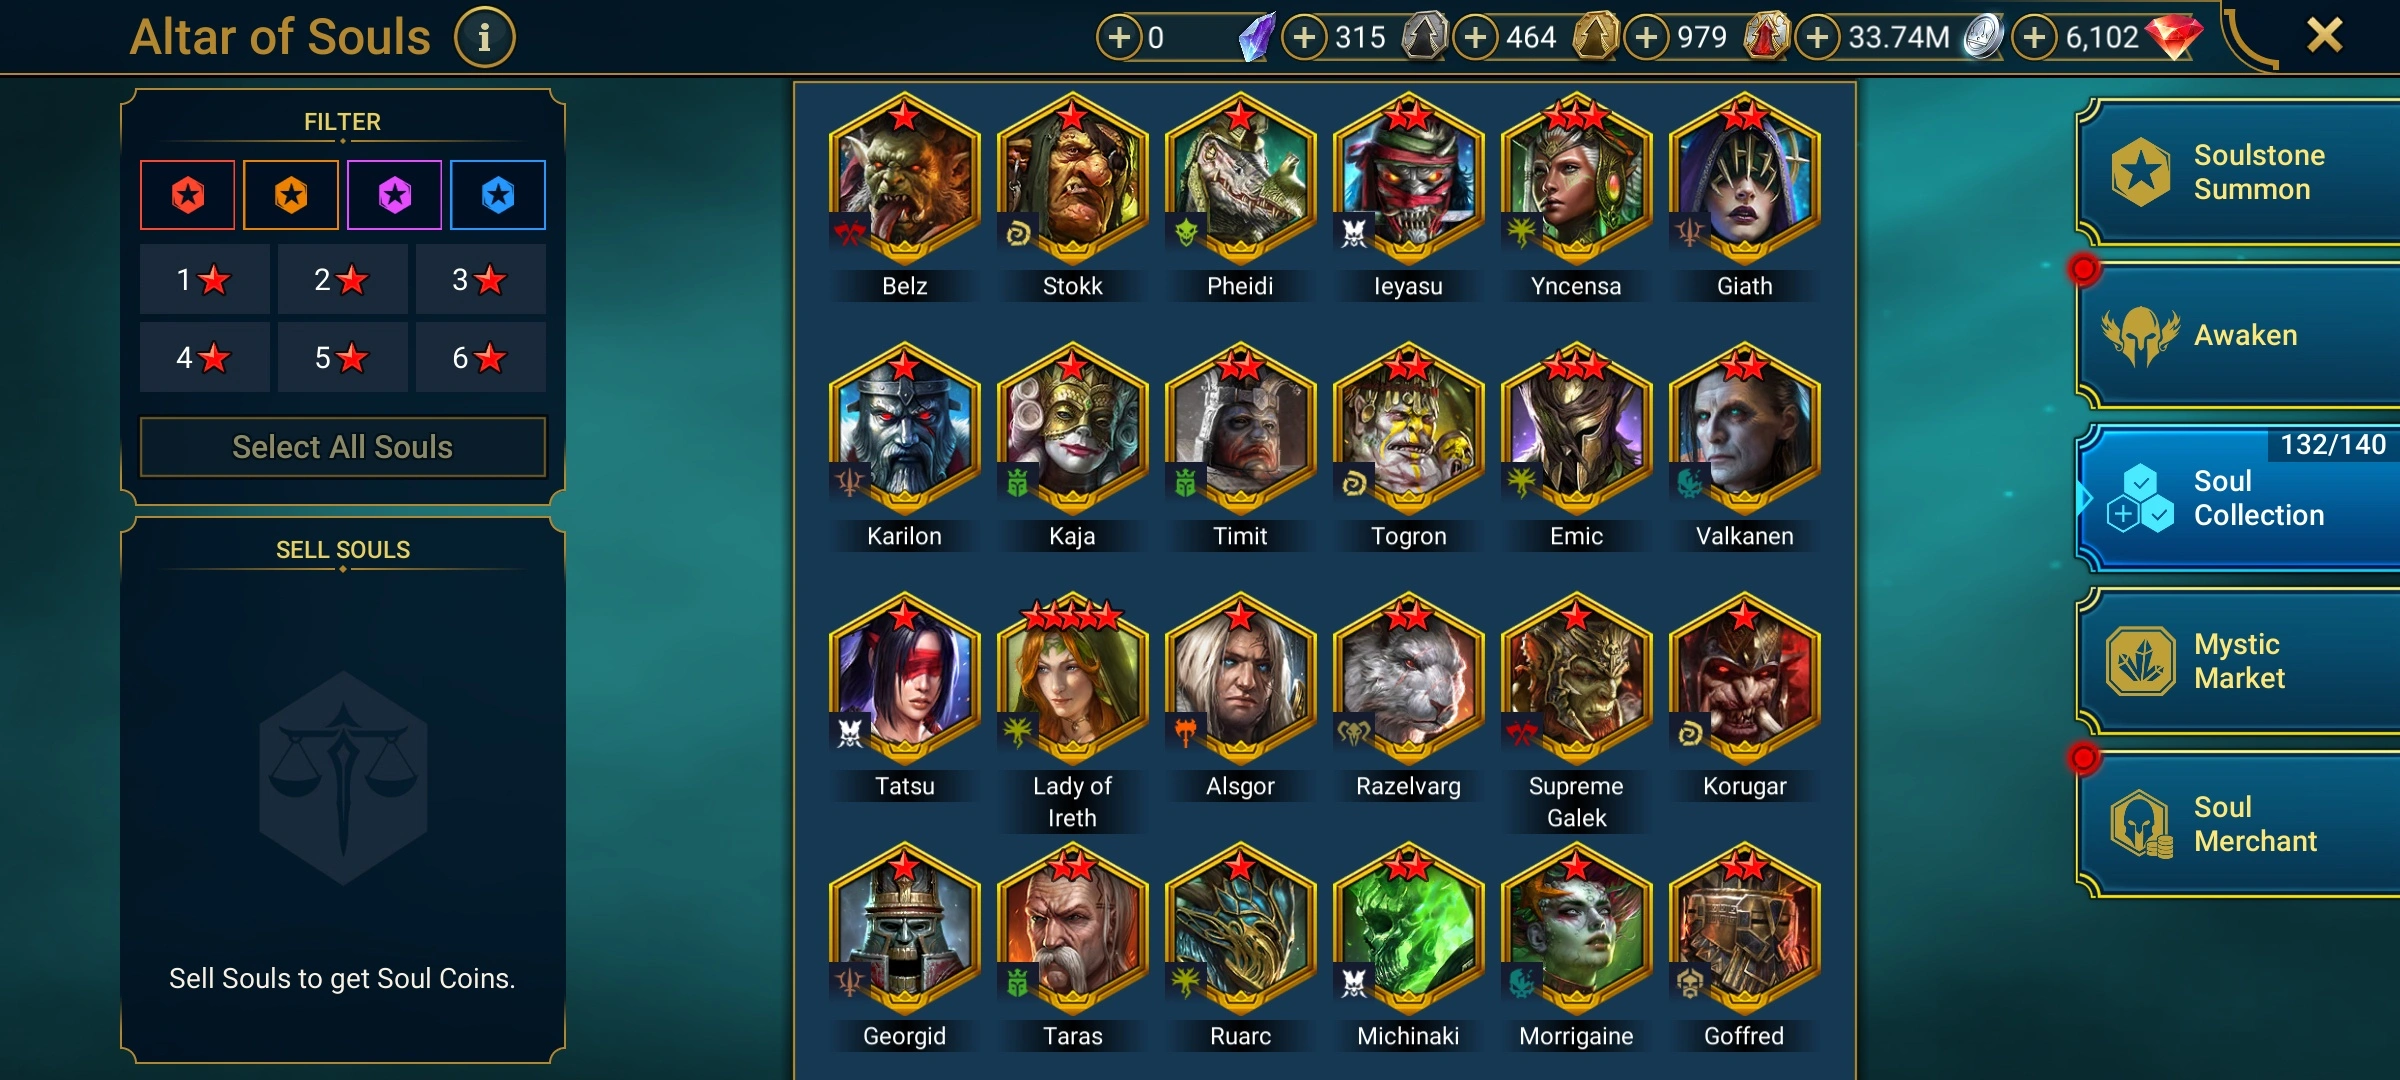Filter souls by 3 stars
This screenshot has height=1080, width=2400.
click(x=481, y=279)
